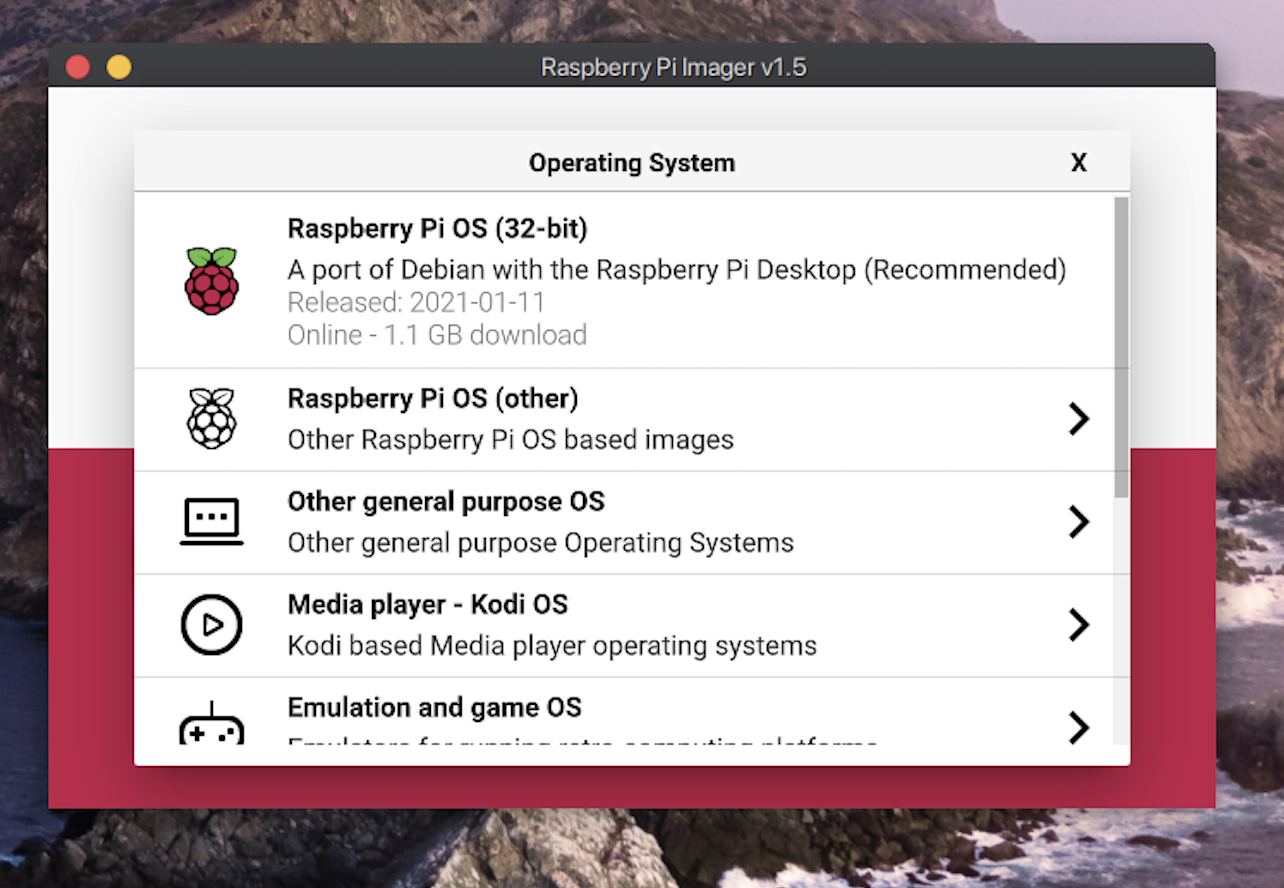Screen dimensions: 1284x888
Task: Click the laptop icon for Other general purpose OS
Action: [212, 521]
